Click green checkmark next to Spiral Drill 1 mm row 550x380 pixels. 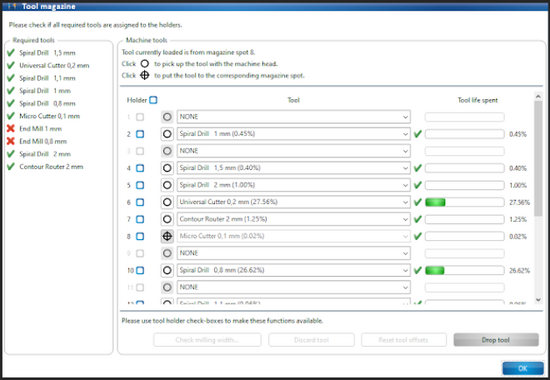[417, 134]
